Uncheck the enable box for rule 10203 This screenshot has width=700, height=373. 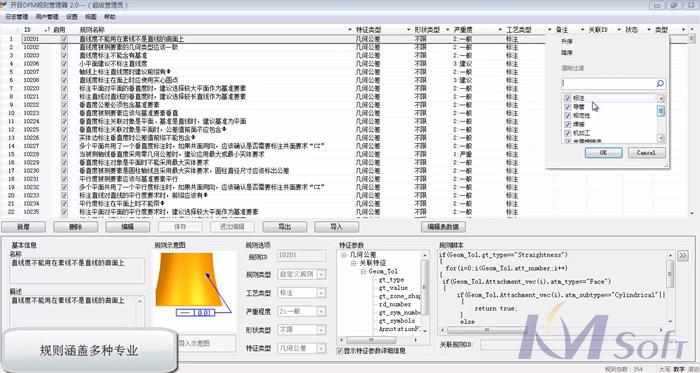[x=64, y=55]
